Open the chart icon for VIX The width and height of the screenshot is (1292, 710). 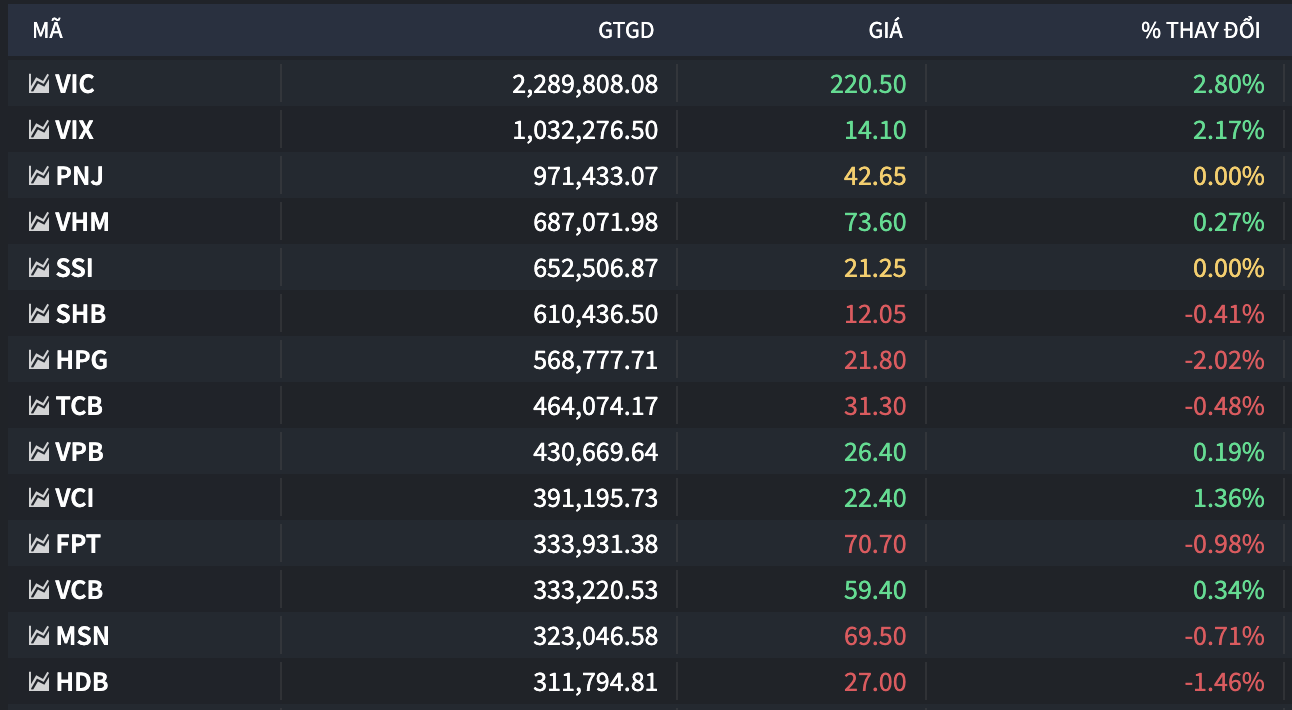(x=39, y=130)
